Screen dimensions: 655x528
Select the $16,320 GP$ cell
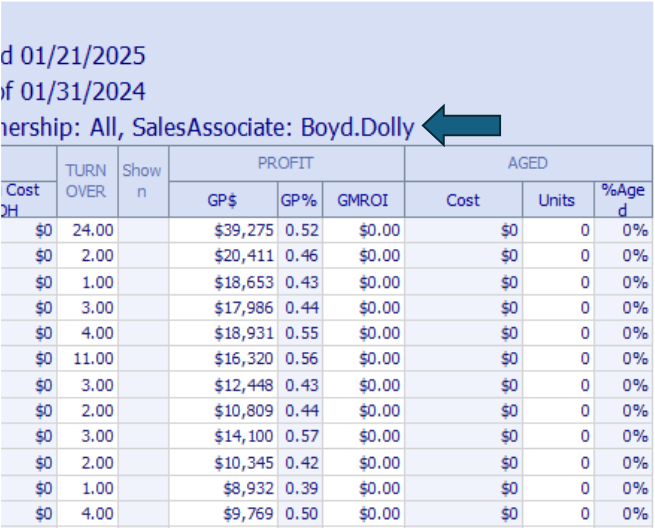tap(223, 359)
